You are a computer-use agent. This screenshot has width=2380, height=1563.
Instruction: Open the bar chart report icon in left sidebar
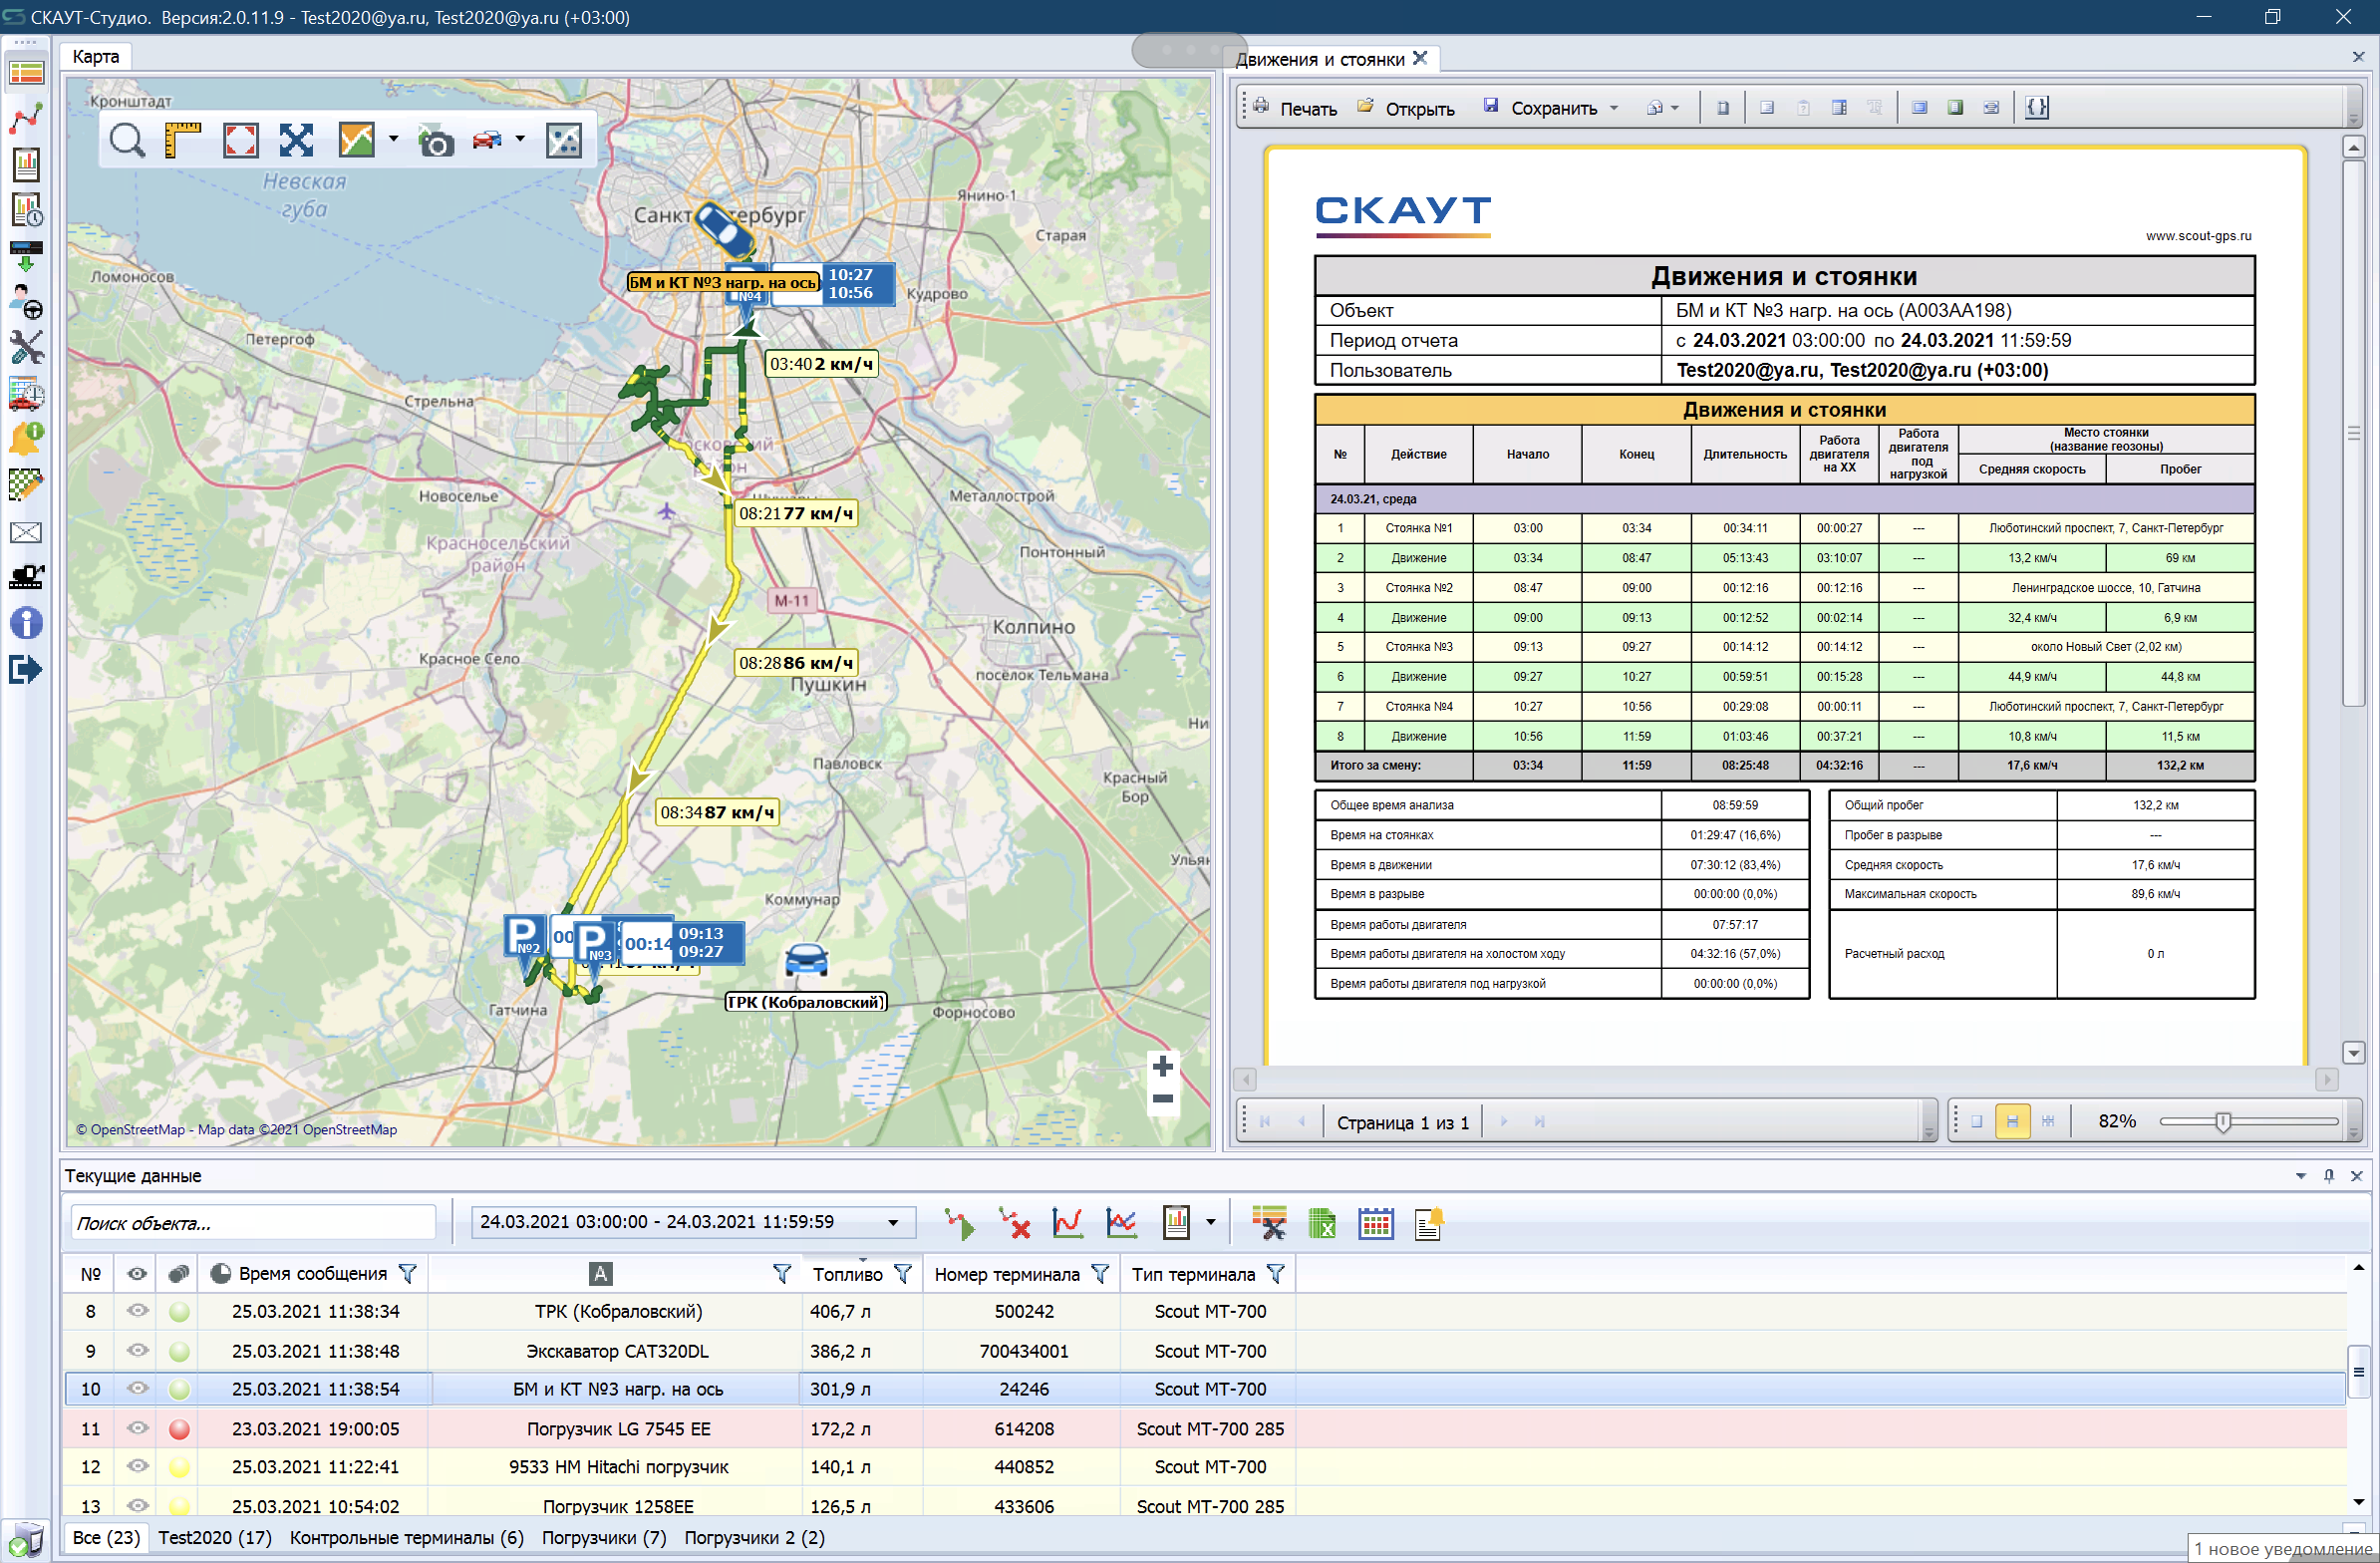(x=26, y=163)
